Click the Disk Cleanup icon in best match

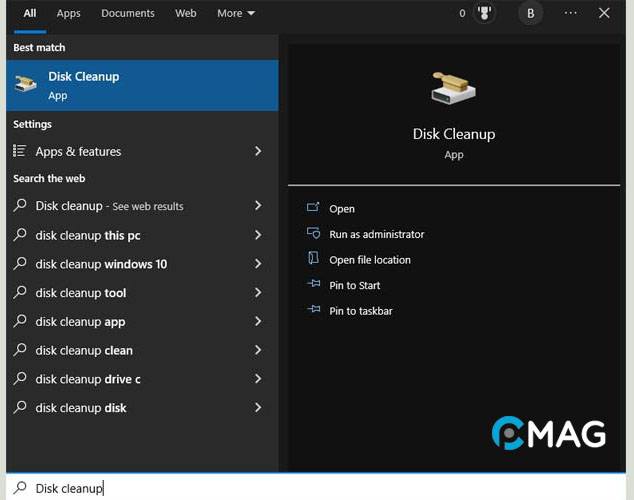coord(26,85)
